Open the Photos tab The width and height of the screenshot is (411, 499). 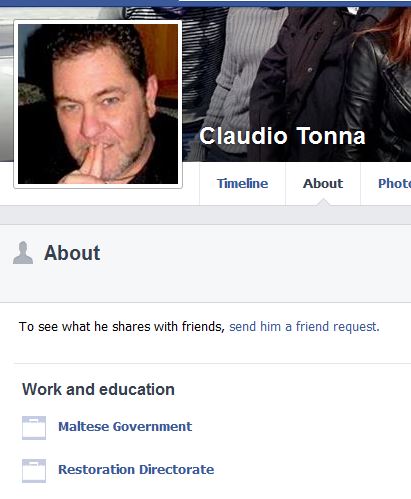(394, 183)
